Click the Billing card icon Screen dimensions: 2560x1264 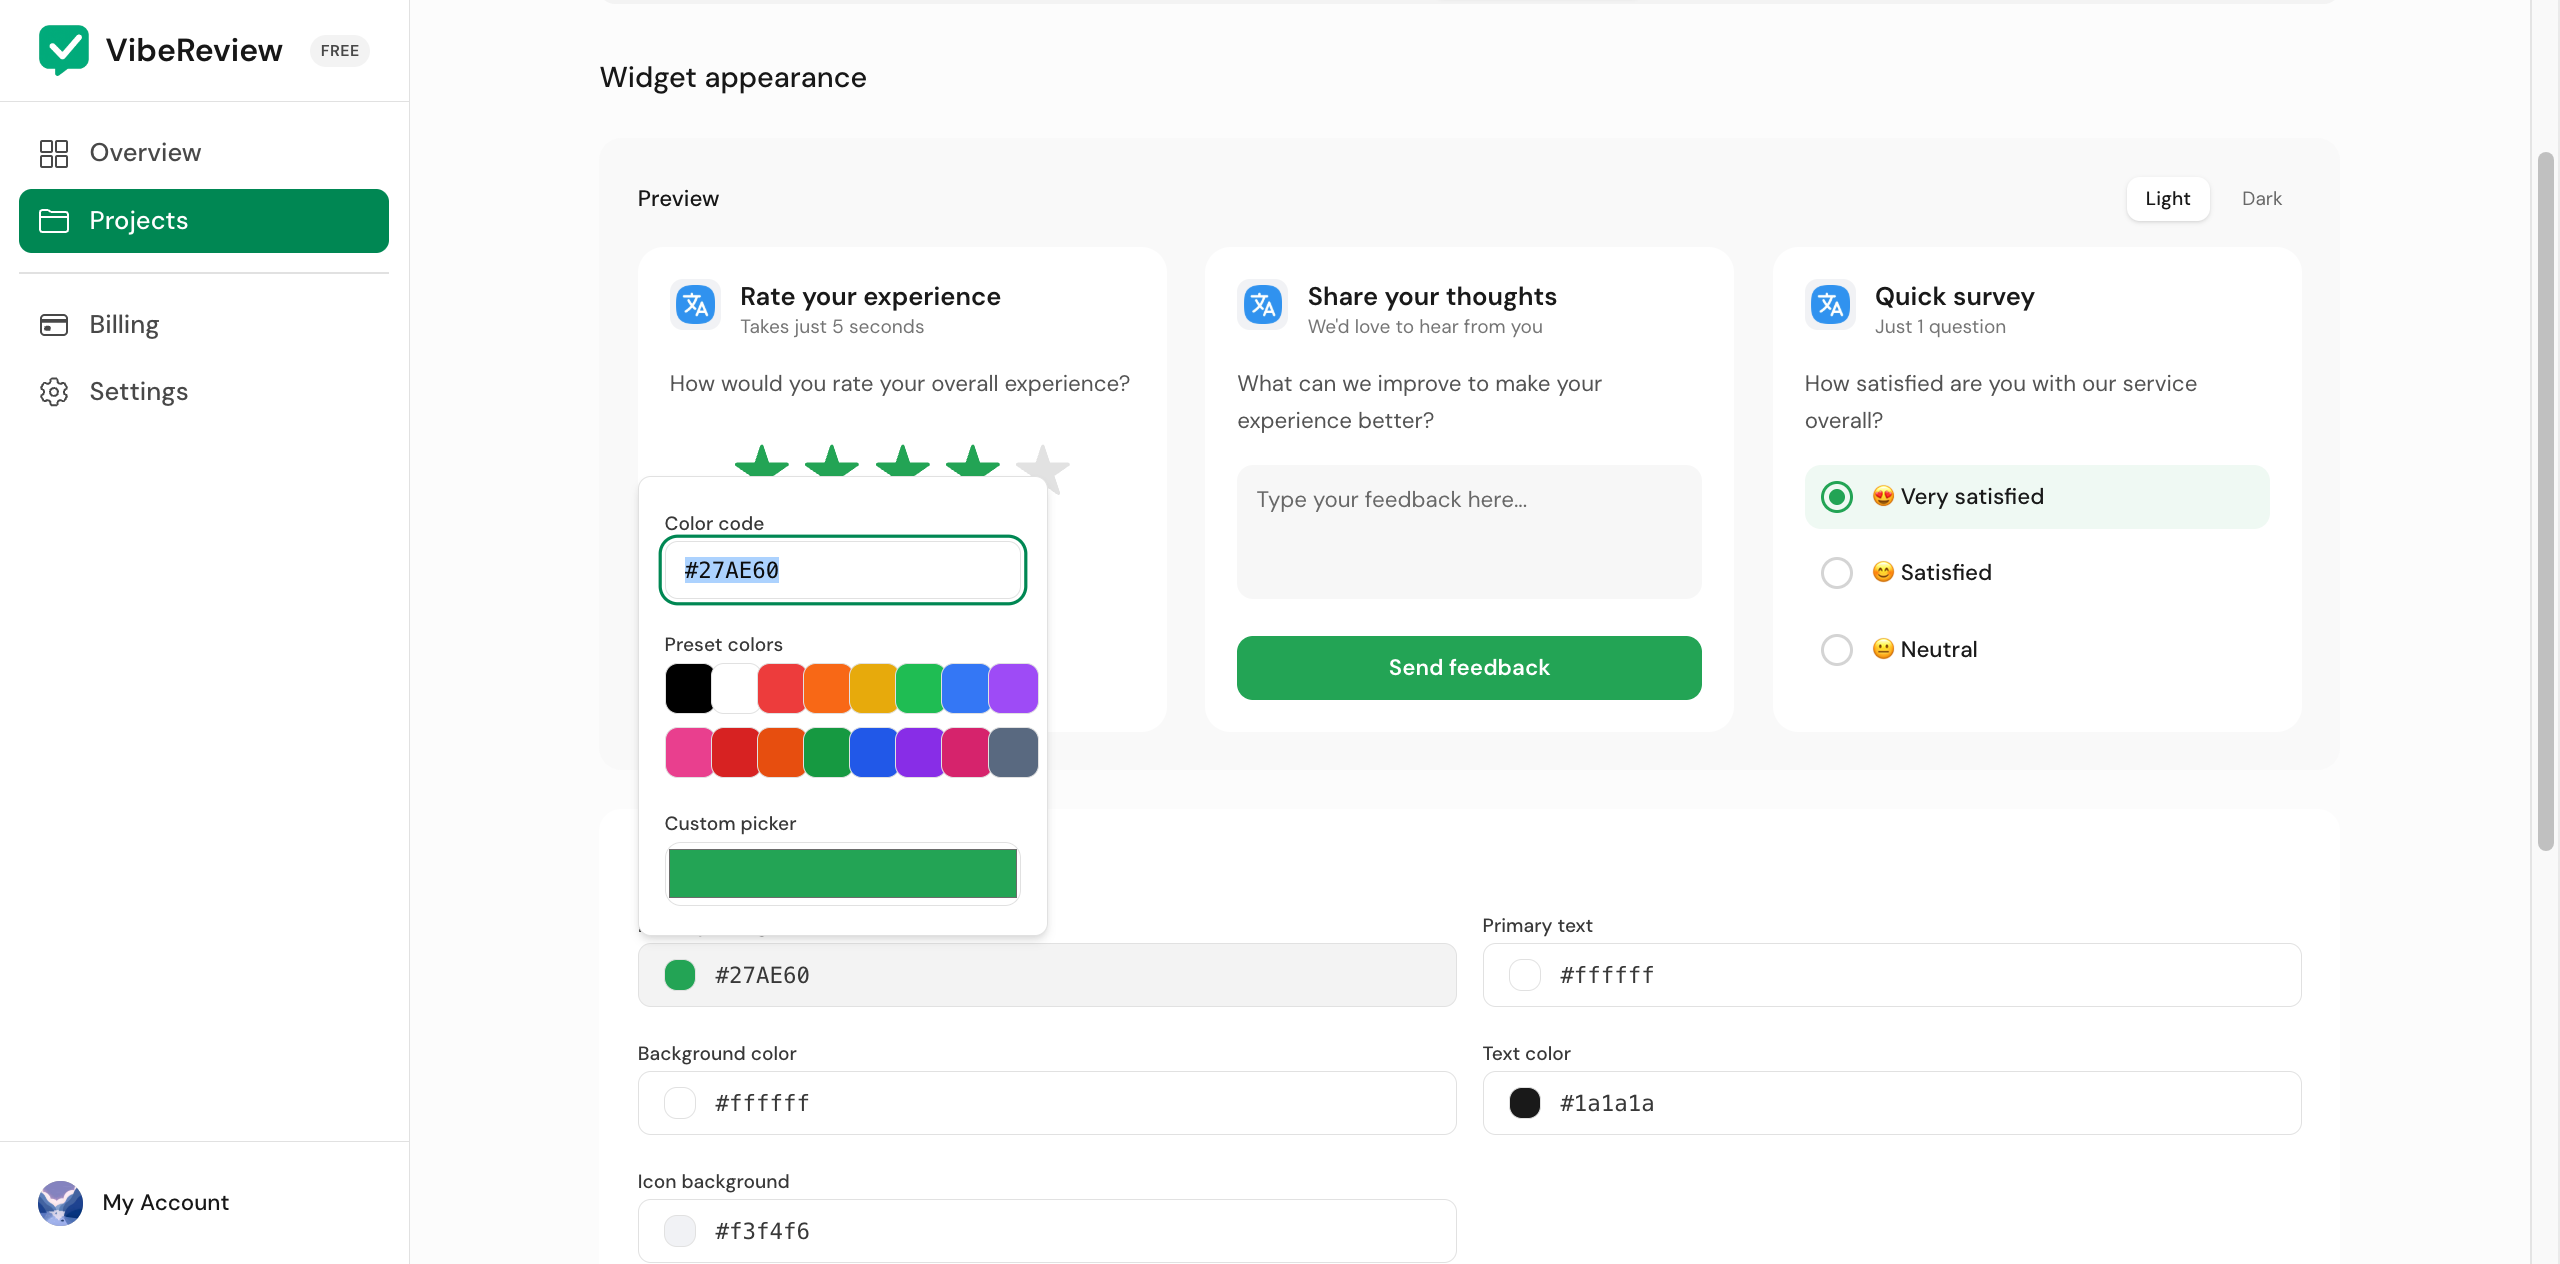pyautogui.click(x=54, y=325)
